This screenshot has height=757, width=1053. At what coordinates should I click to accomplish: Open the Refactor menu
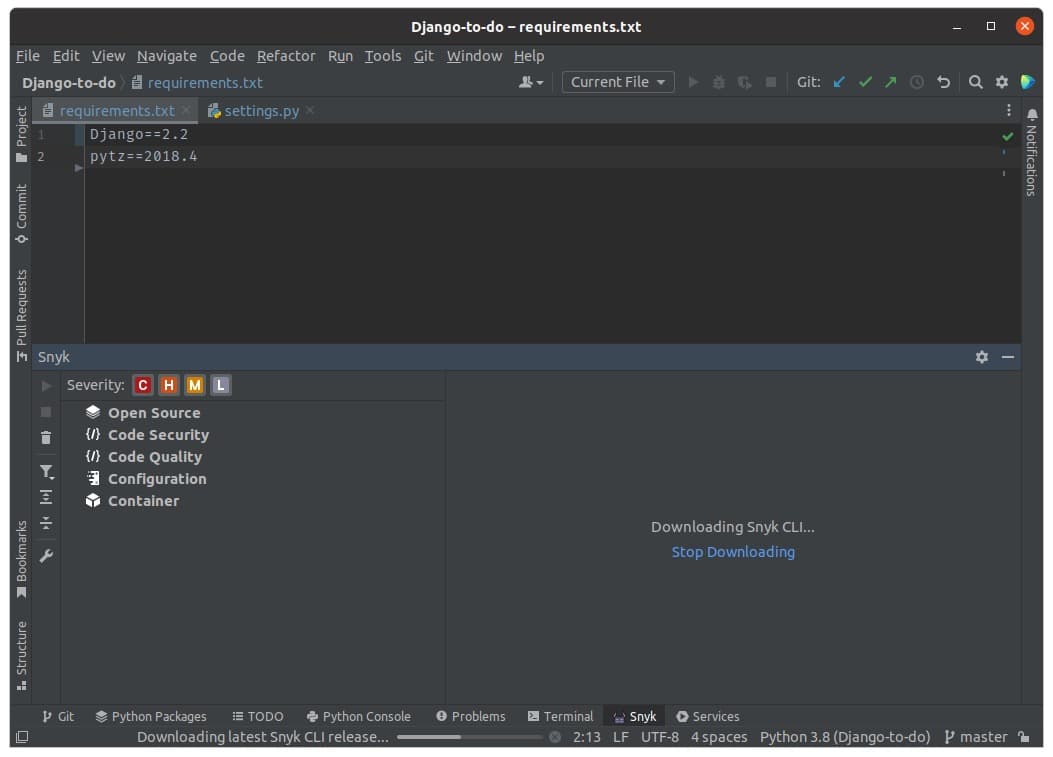click(x=286, y=56)
